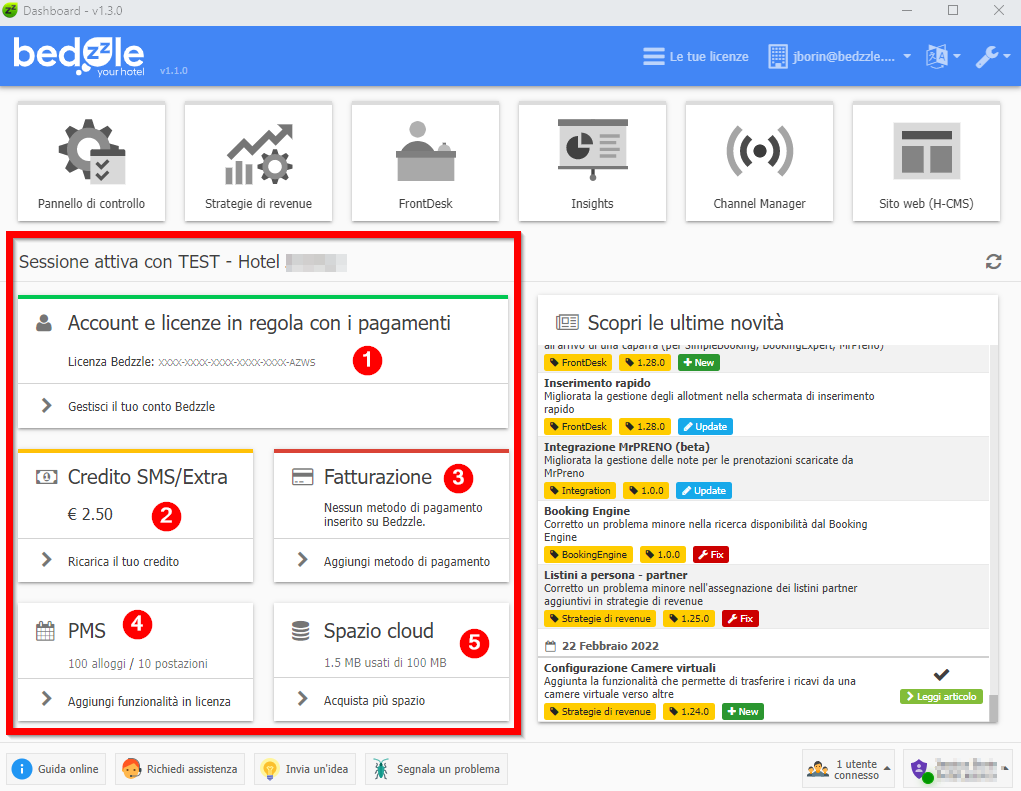This screenshot has width=1021, height=791.
Task: Open Guida online help
Action: coord(58,769)
